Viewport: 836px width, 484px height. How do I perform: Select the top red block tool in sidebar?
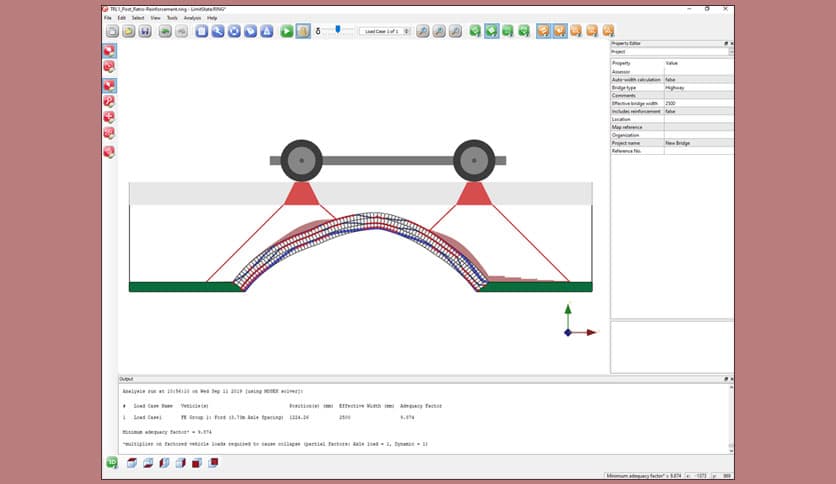tap(109, 51)
